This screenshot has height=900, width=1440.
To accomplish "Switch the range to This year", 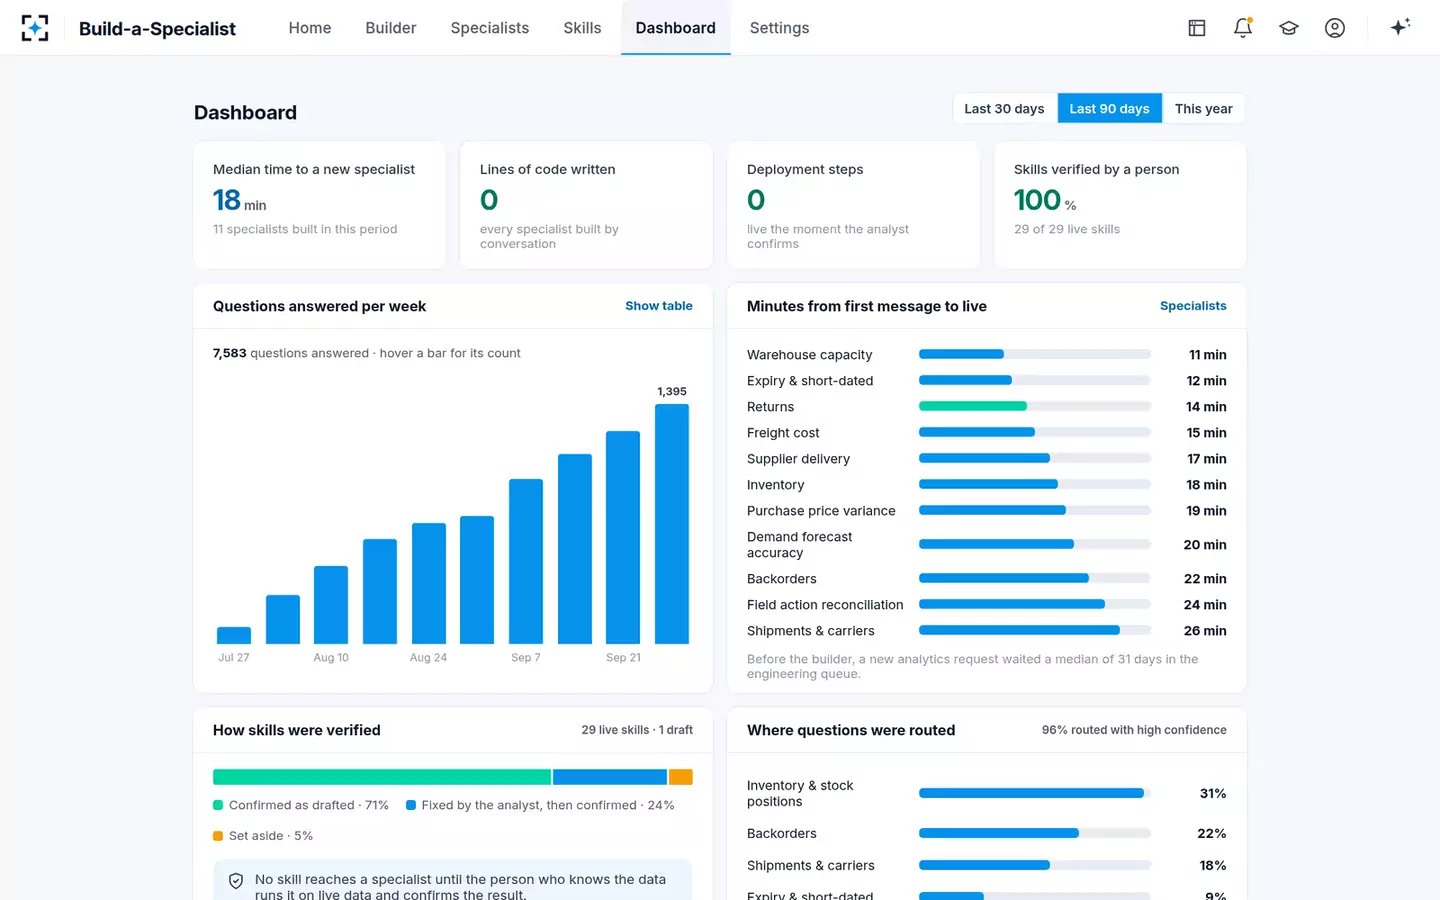I will point(1203,109).
